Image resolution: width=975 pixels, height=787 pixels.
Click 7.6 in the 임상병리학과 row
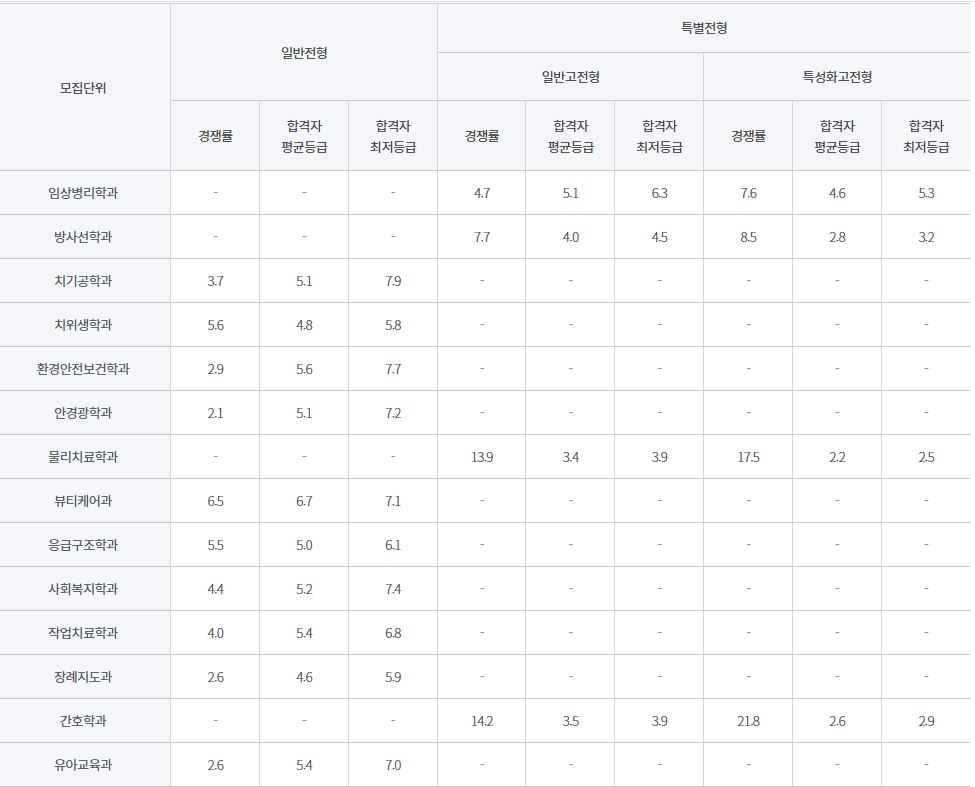(x=748, y=193)
